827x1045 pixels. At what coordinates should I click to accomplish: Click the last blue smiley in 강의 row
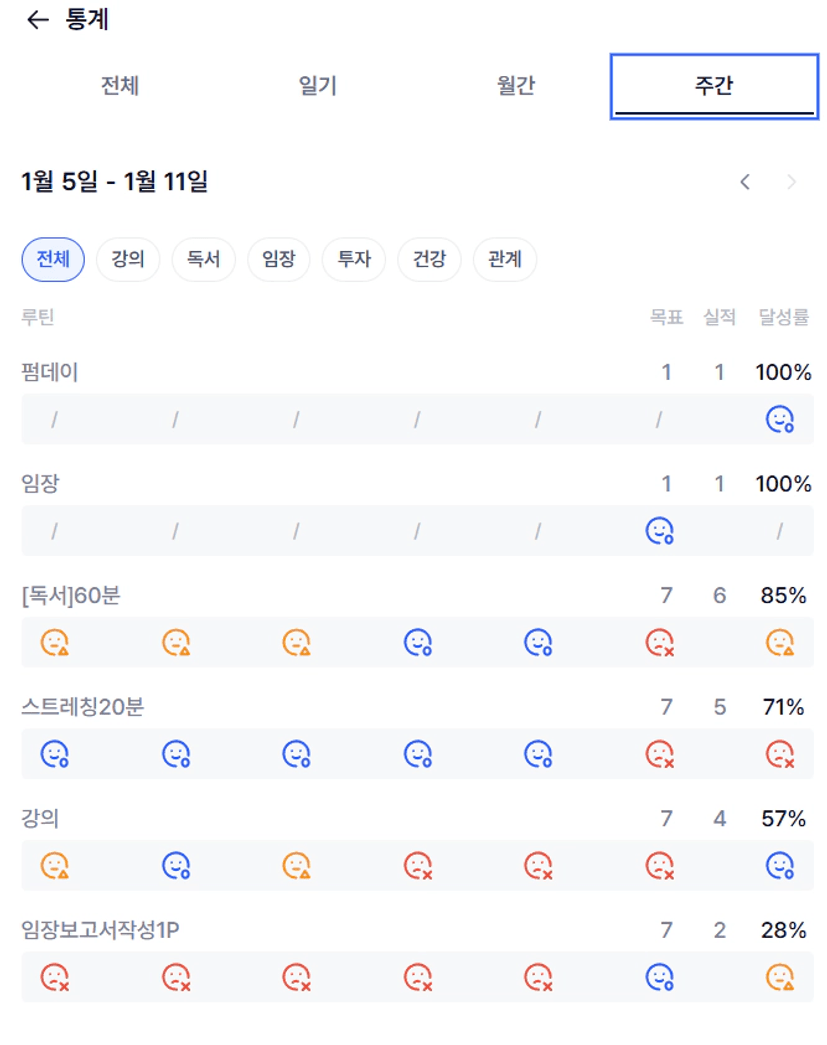779,865
